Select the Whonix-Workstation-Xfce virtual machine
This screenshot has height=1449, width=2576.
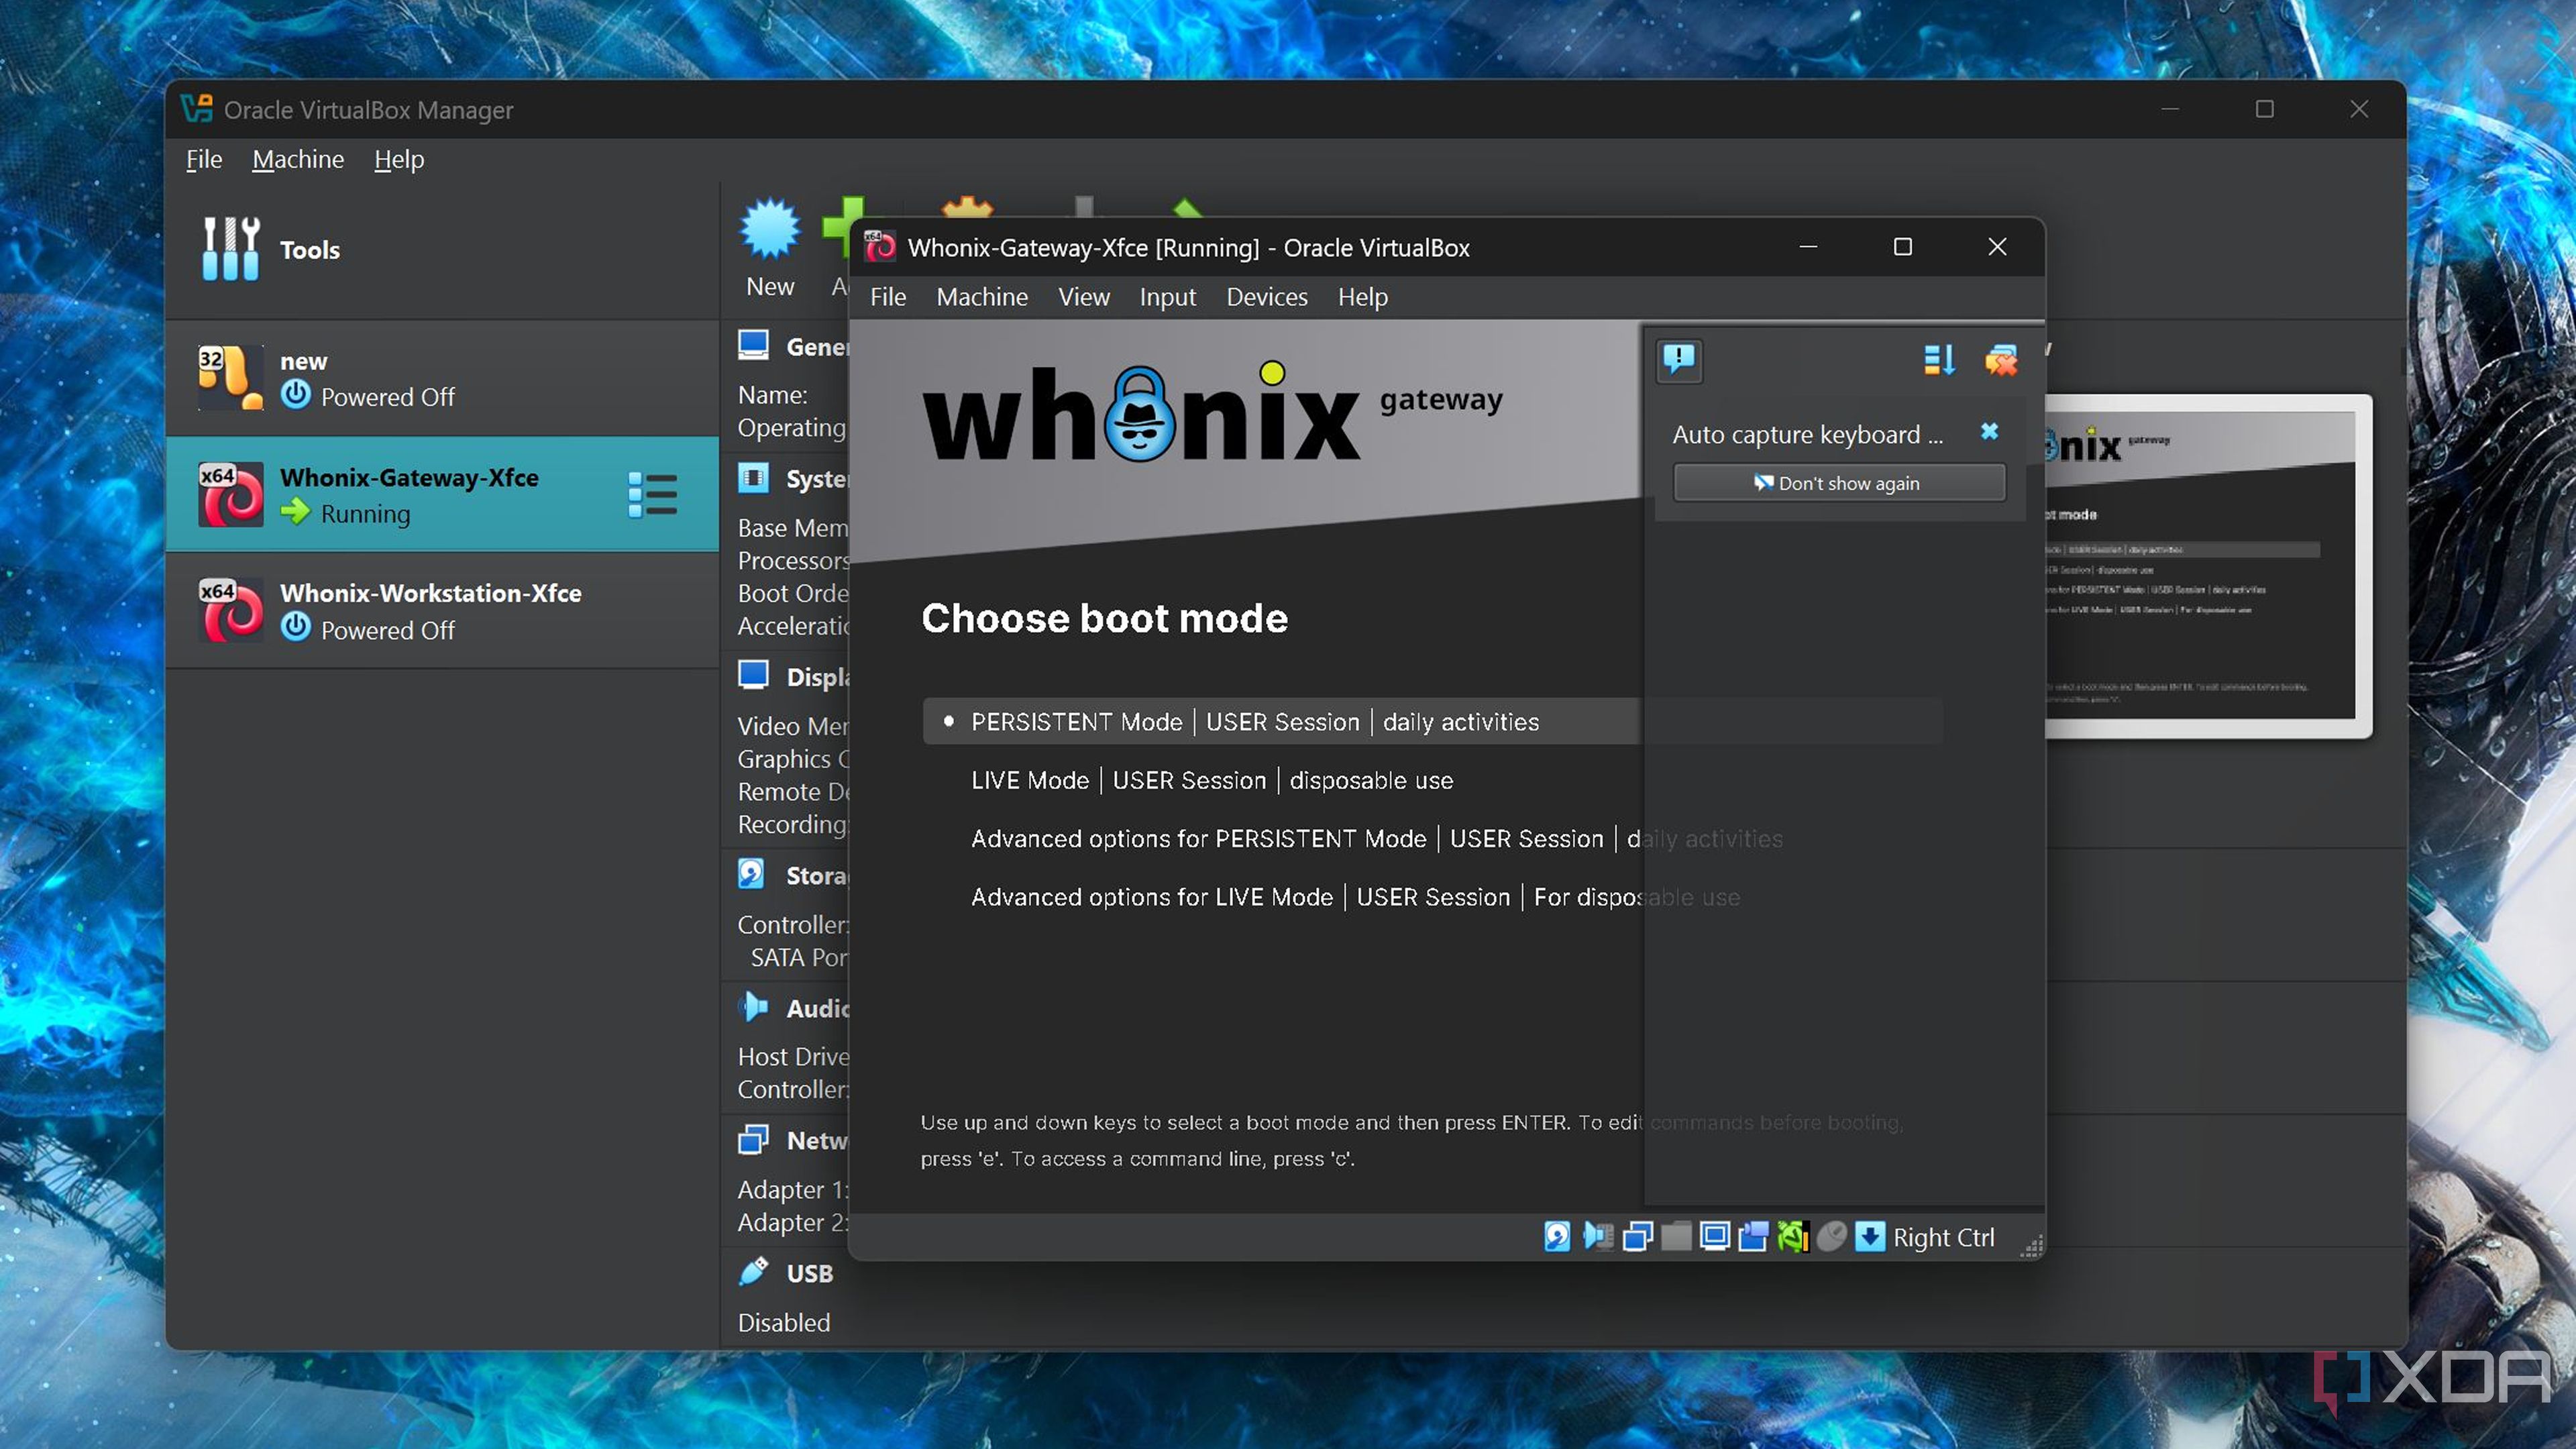[430, 610]
